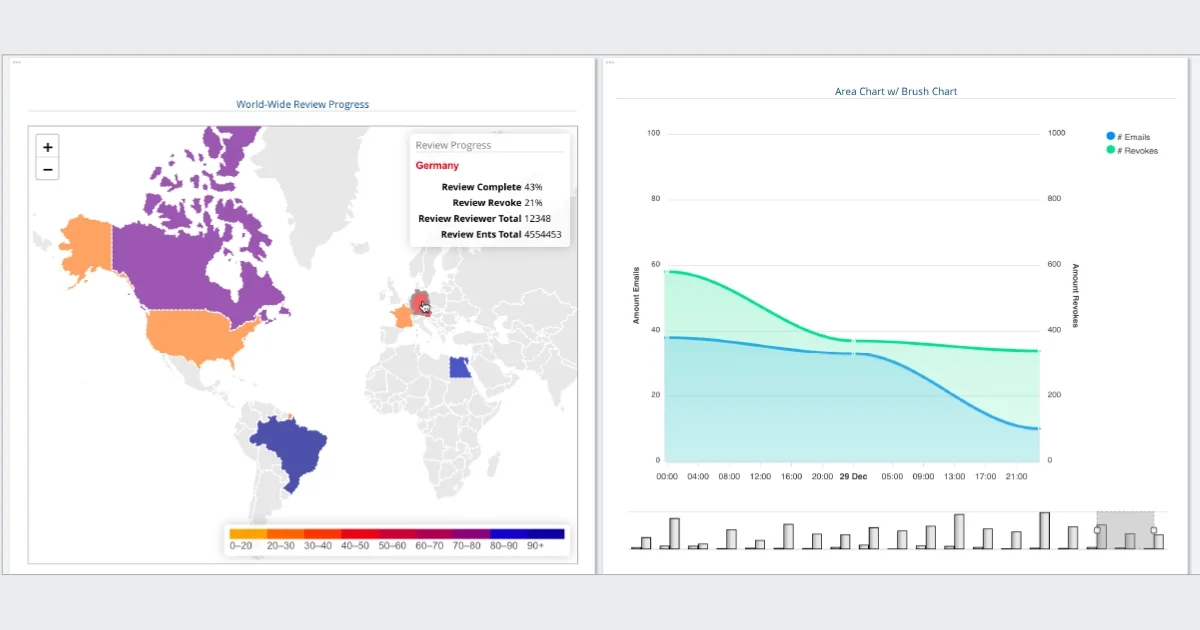The width and height of the screenshot is (1200, 630).
Task: Click the 21:00 time axis label
Action: pos(1016,477)
